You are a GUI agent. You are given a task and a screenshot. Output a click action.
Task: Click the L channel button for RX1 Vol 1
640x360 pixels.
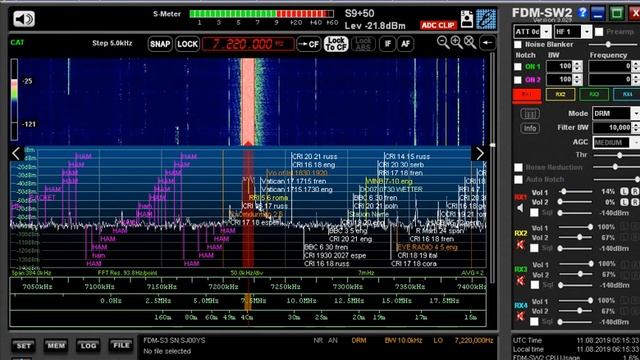coord(624,191)
